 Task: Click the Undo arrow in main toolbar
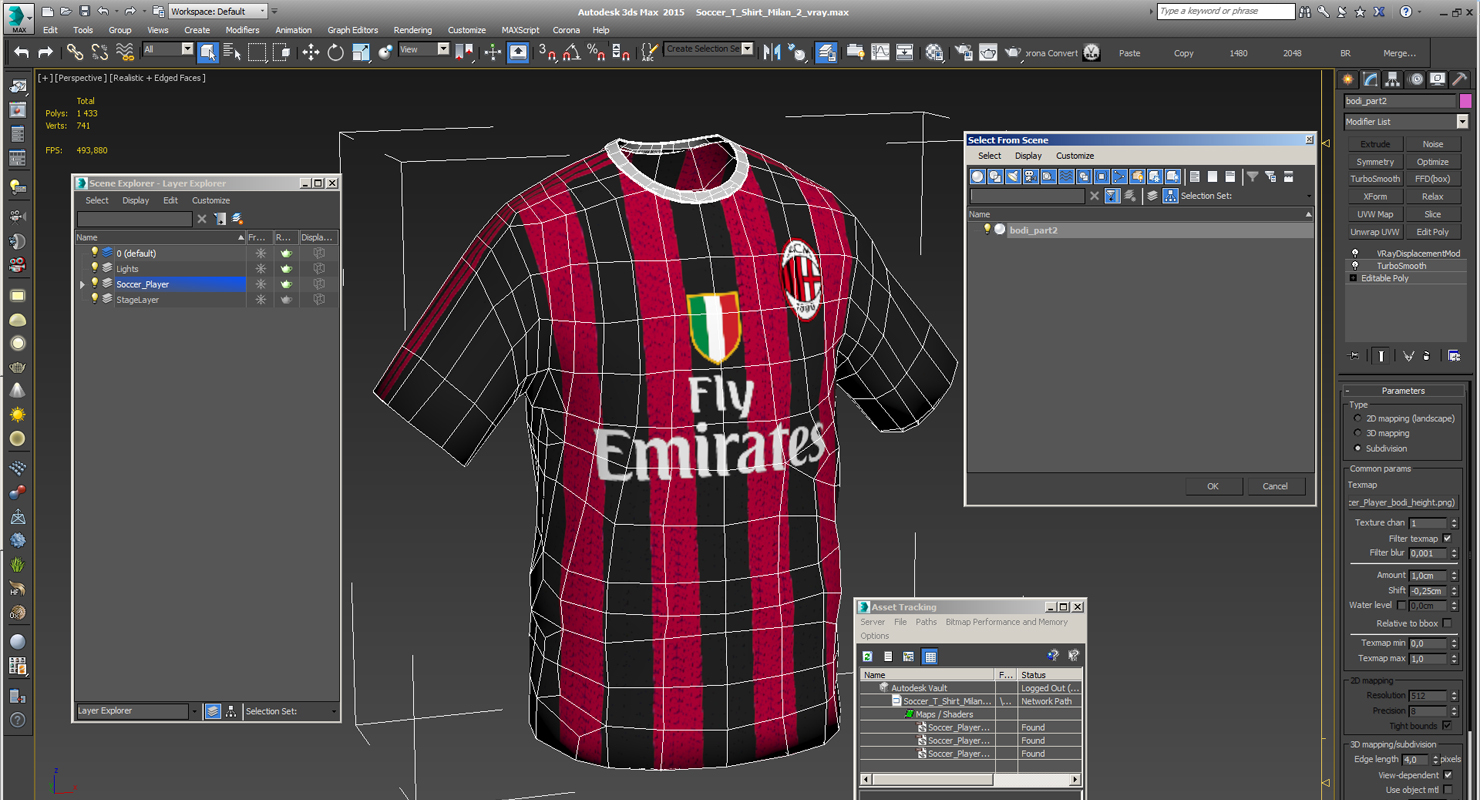[21, 52]
